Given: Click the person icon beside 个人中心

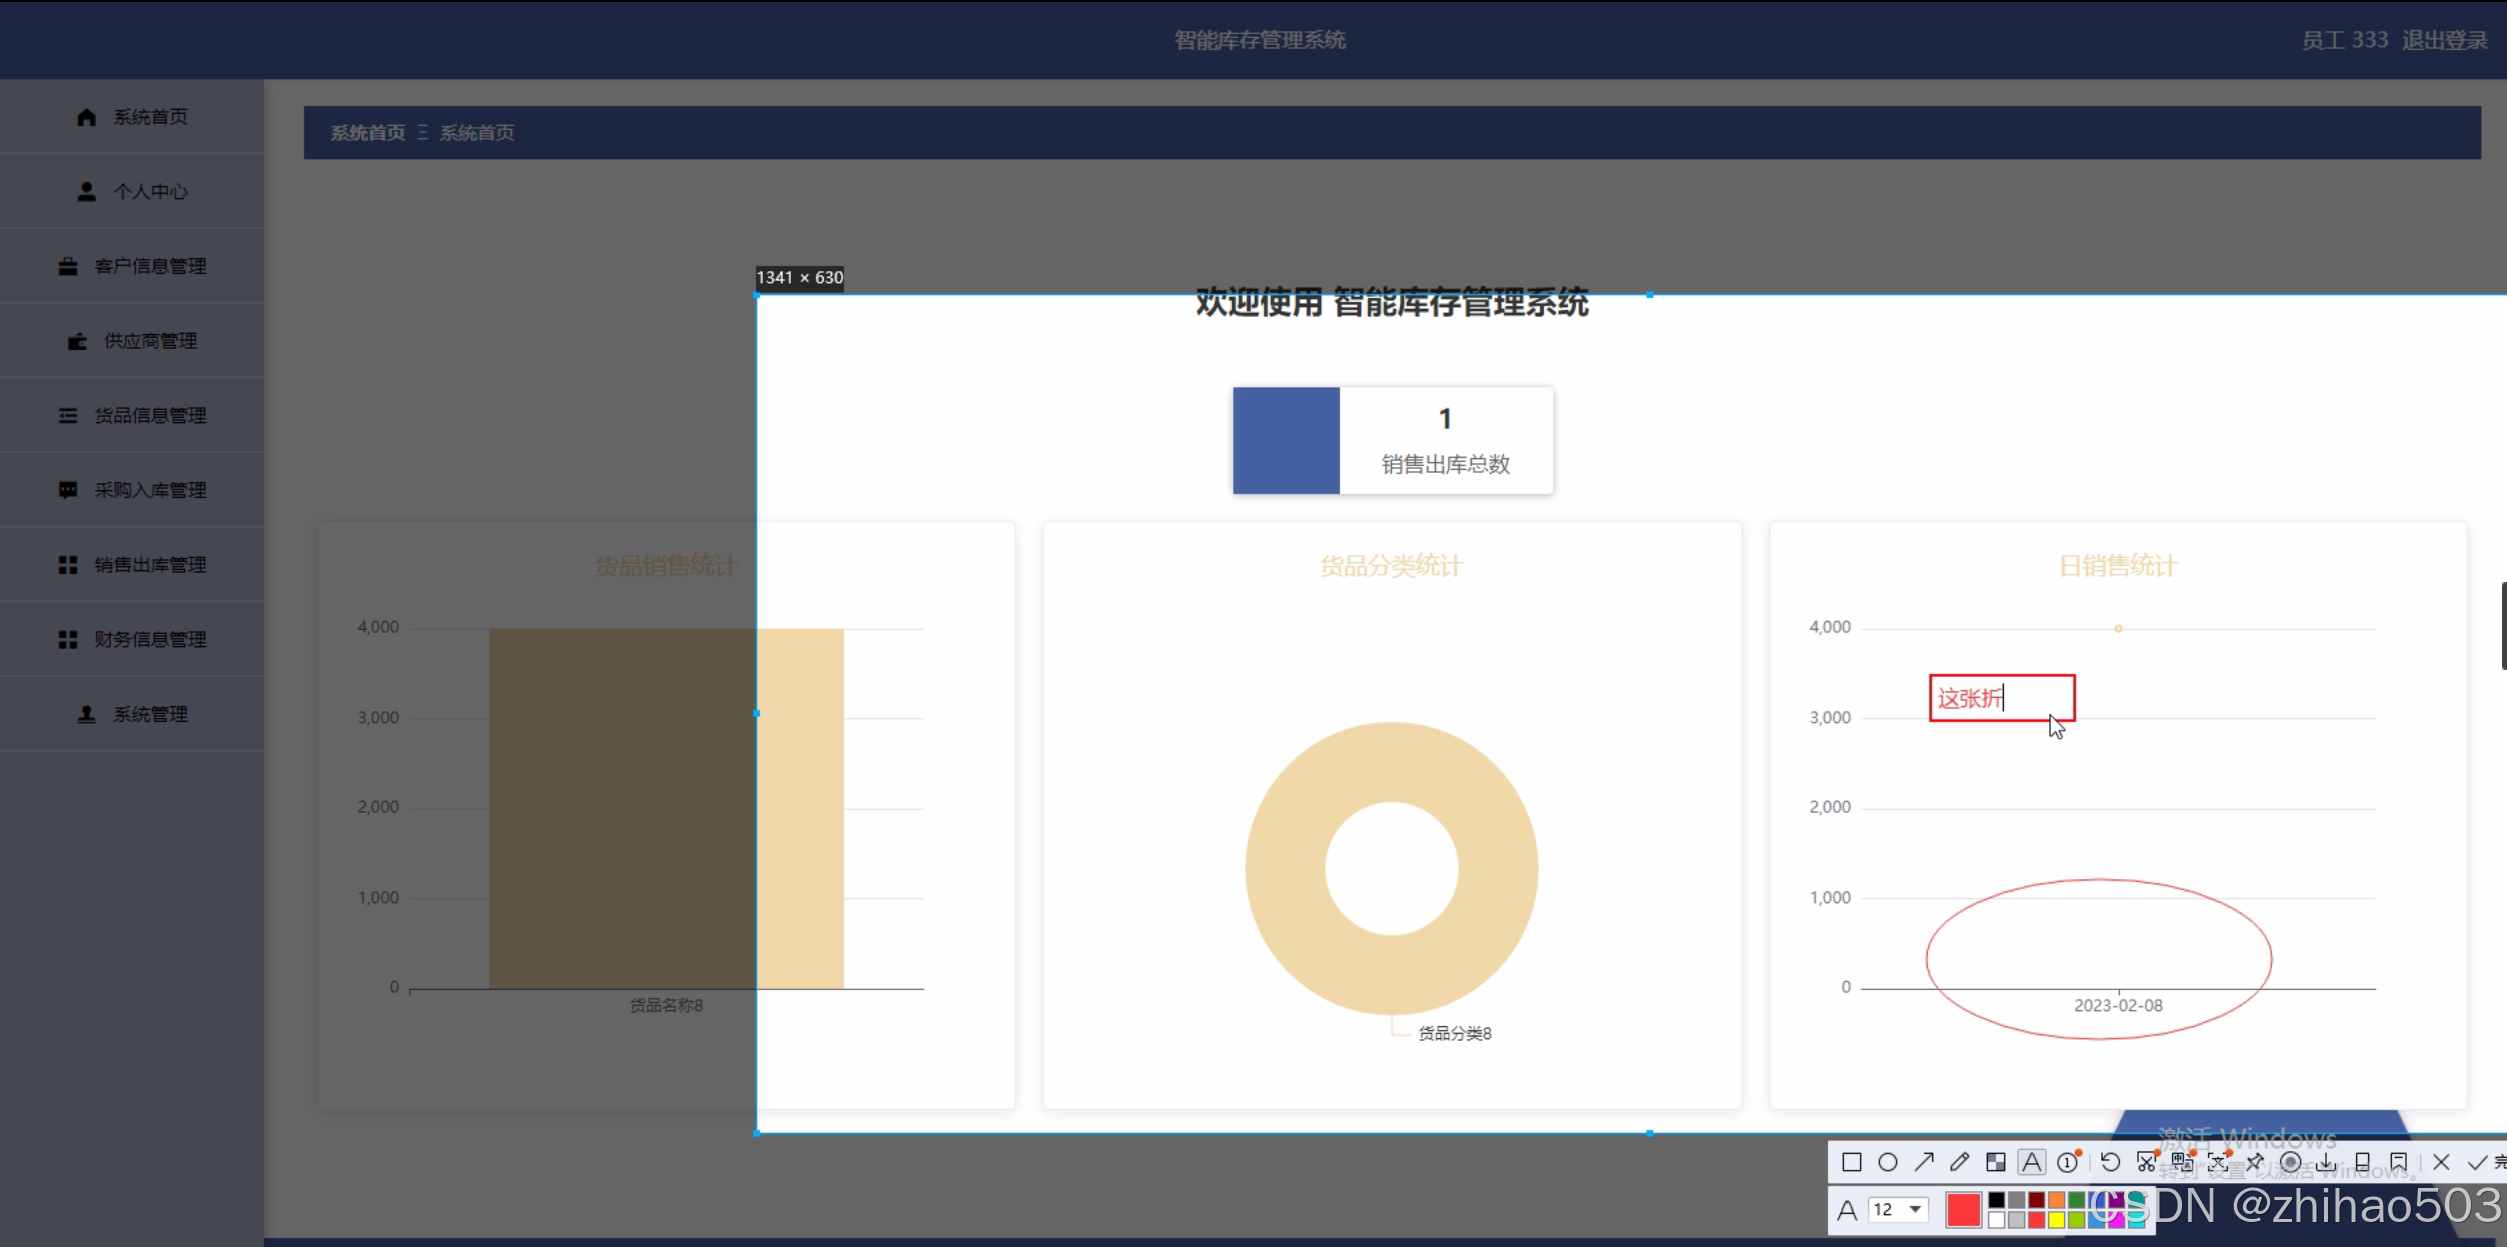Looking at the screenshot, I should tap(86, 191).
